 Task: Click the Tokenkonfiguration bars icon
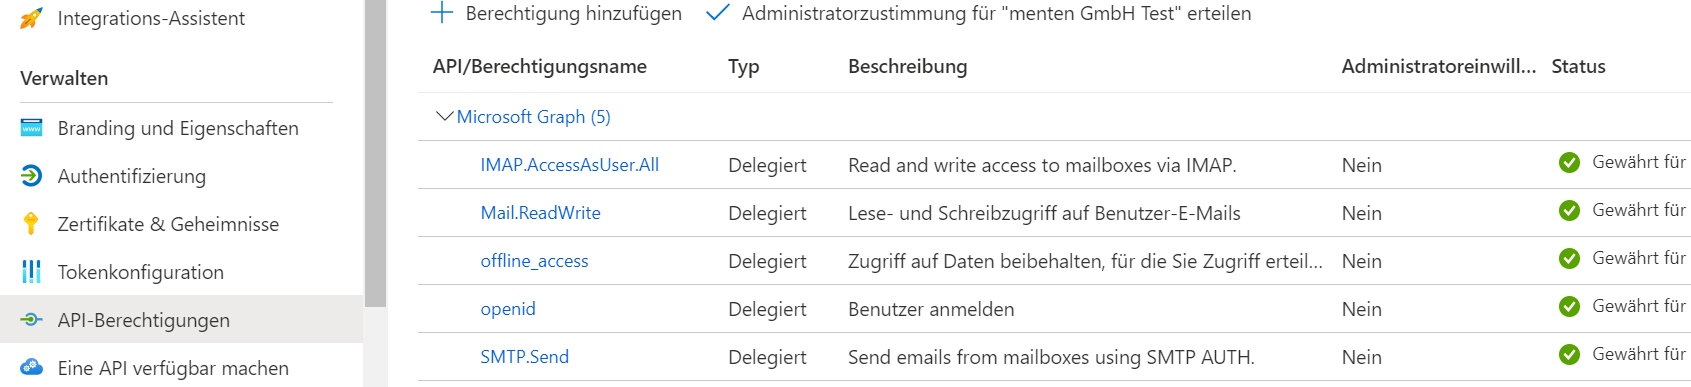pos(31,272)
